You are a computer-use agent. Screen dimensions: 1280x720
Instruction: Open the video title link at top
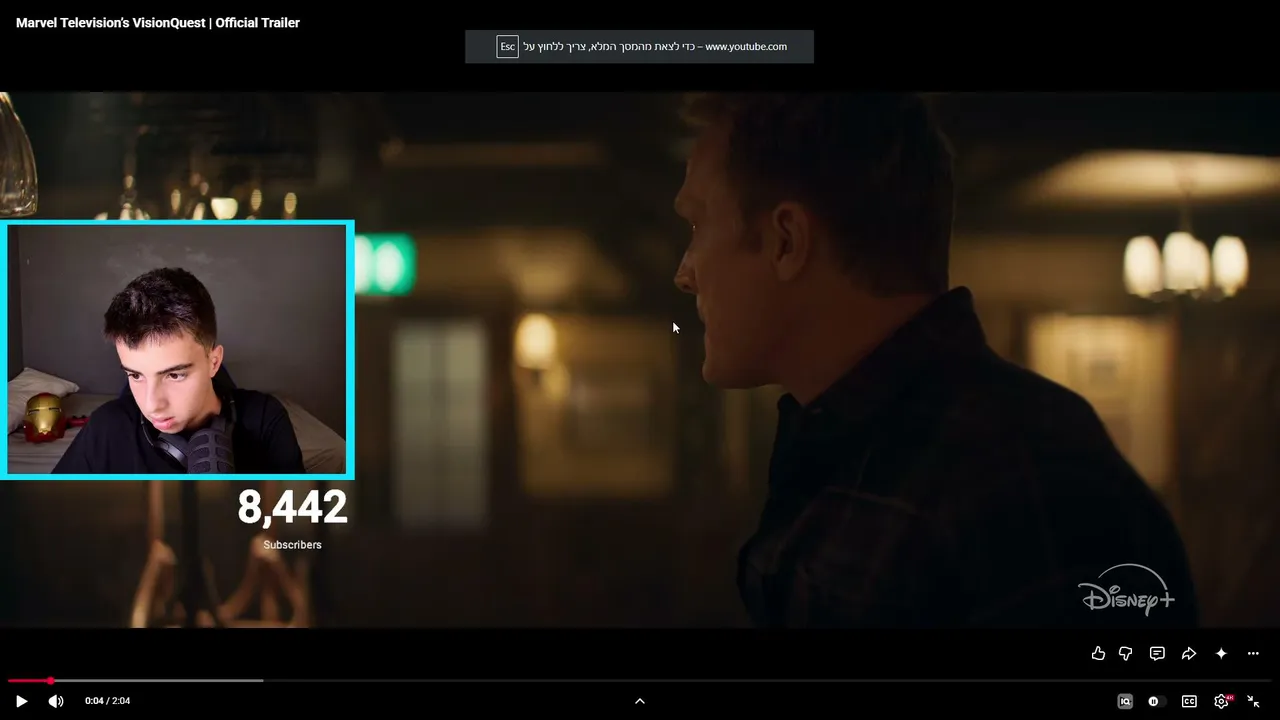coord(158,23)
